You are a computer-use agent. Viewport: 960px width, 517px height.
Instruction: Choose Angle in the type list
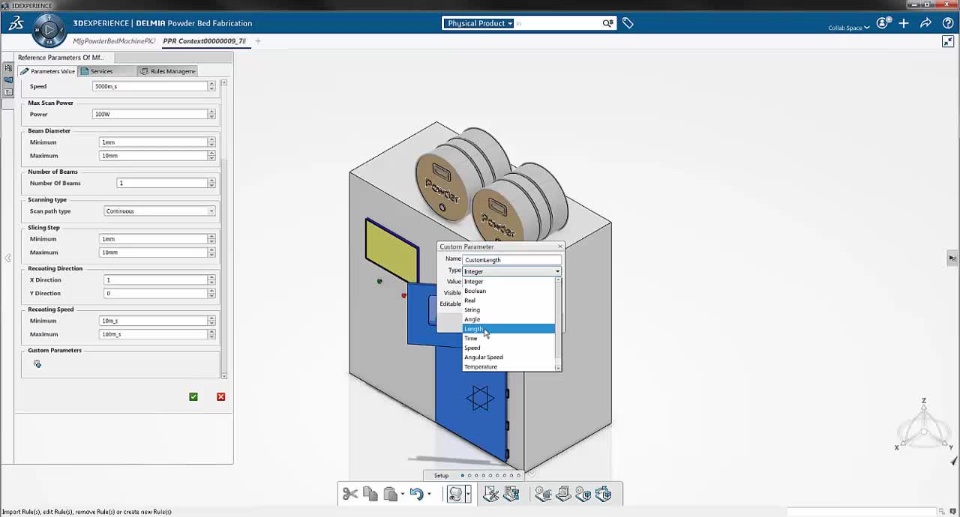click(508, 319)
